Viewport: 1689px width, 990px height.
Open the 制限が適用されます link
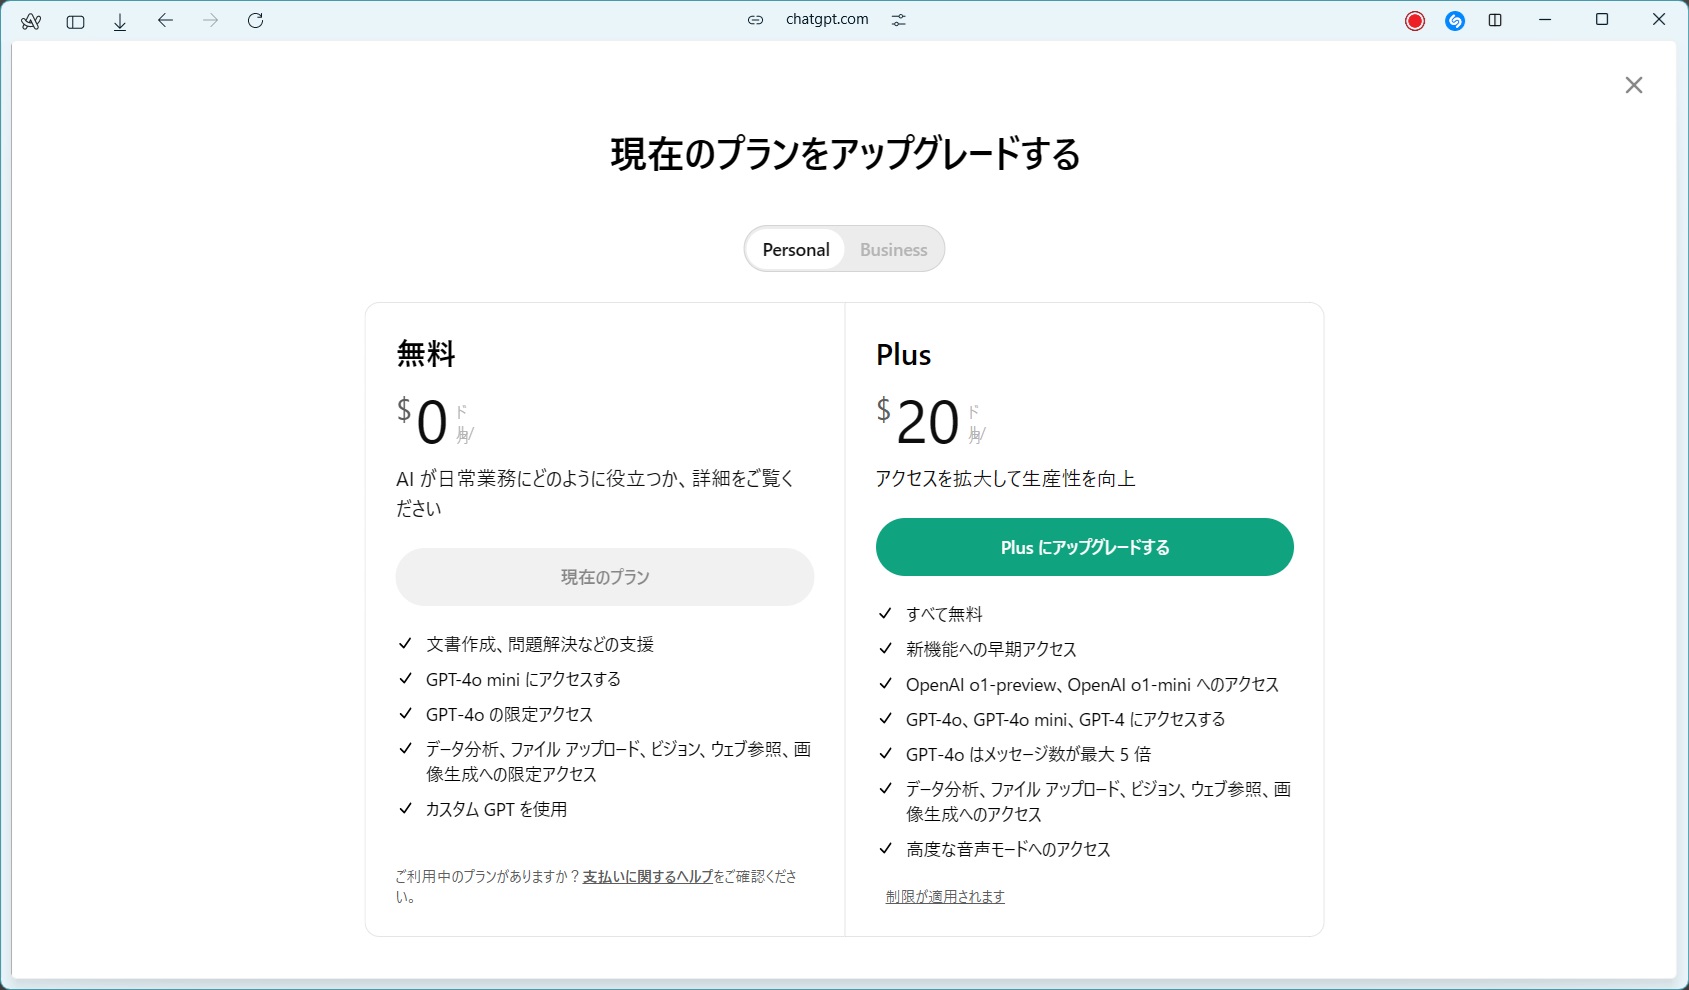[x=945, y=897]
